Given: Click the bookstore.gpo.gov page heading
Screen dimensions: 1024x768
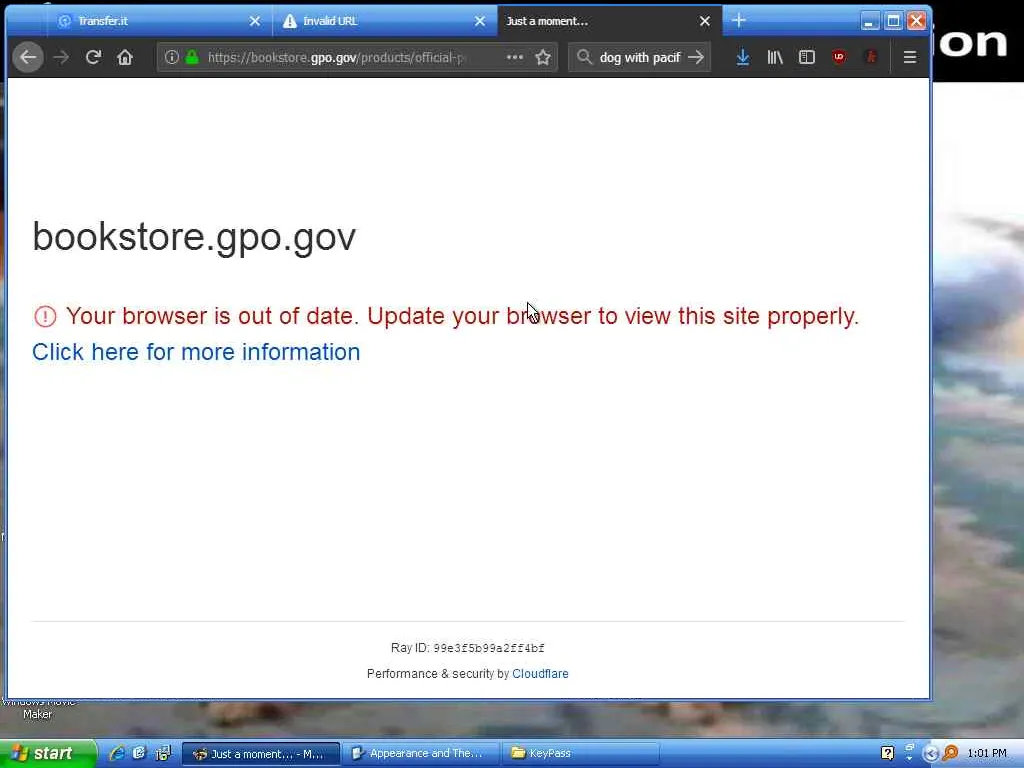Looking at the screenshot, I should click(x=194, y=236).
